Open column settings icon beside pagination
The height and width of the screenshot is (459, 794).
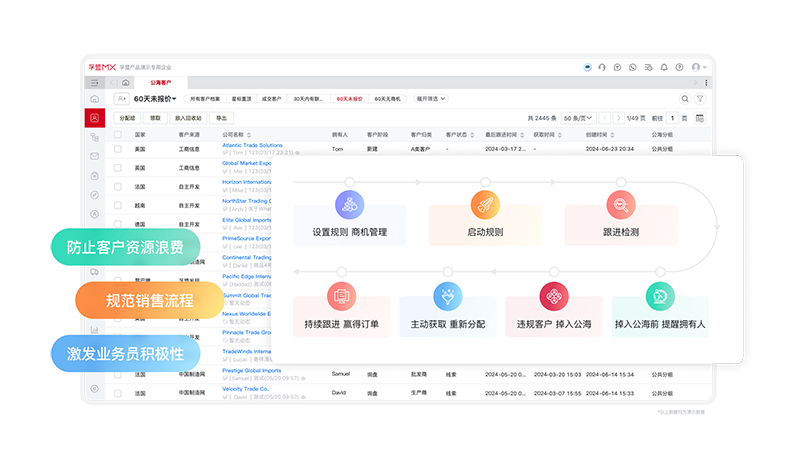point(700,118)
